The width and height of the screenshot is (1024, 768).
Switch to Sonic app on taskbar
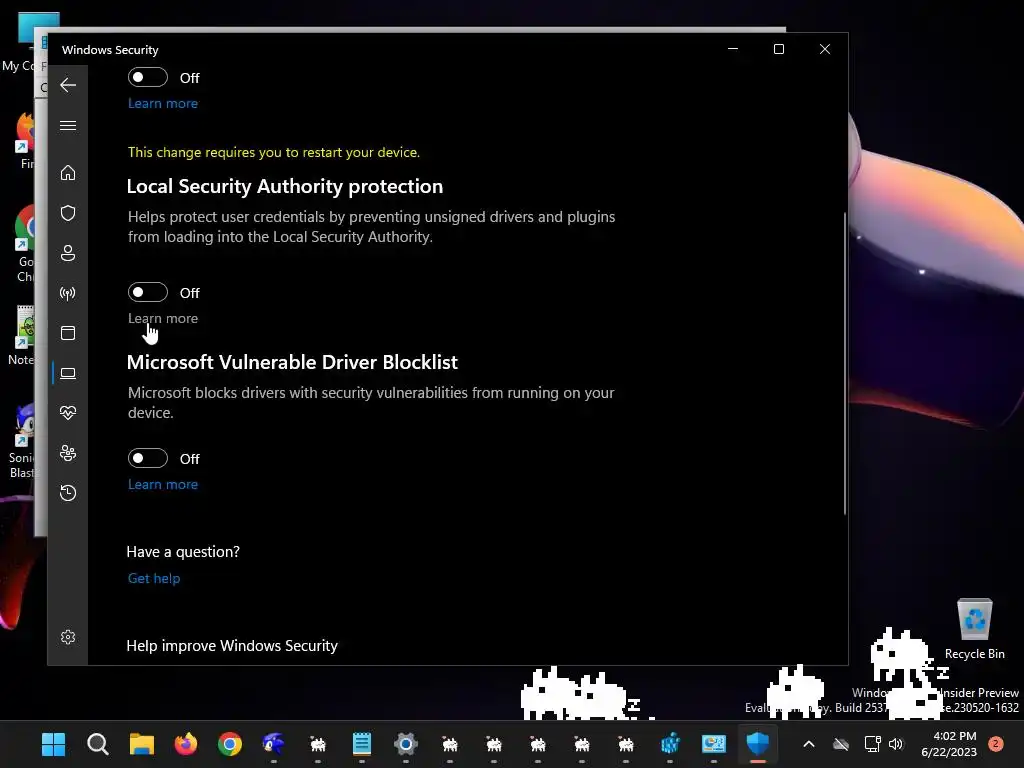coord(274,744)
